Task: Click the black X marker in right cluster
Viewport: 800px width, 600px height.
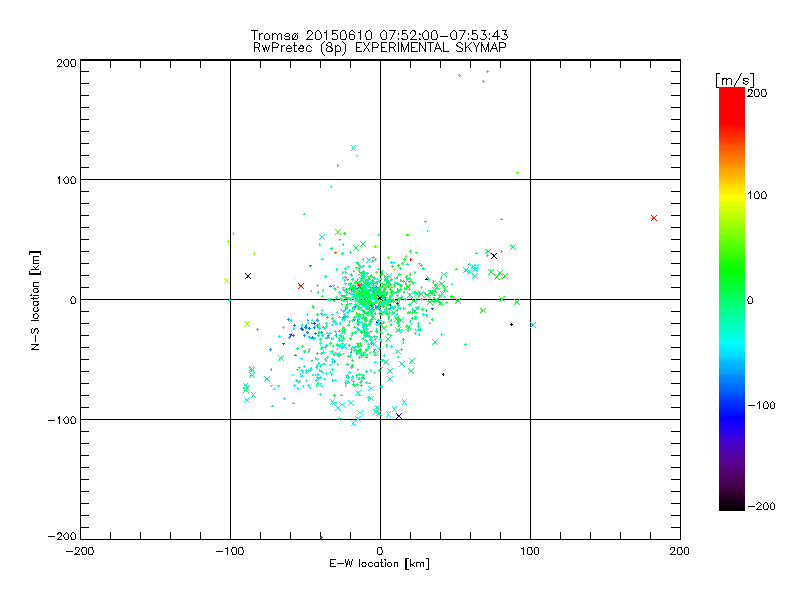Action: (494, 256)
